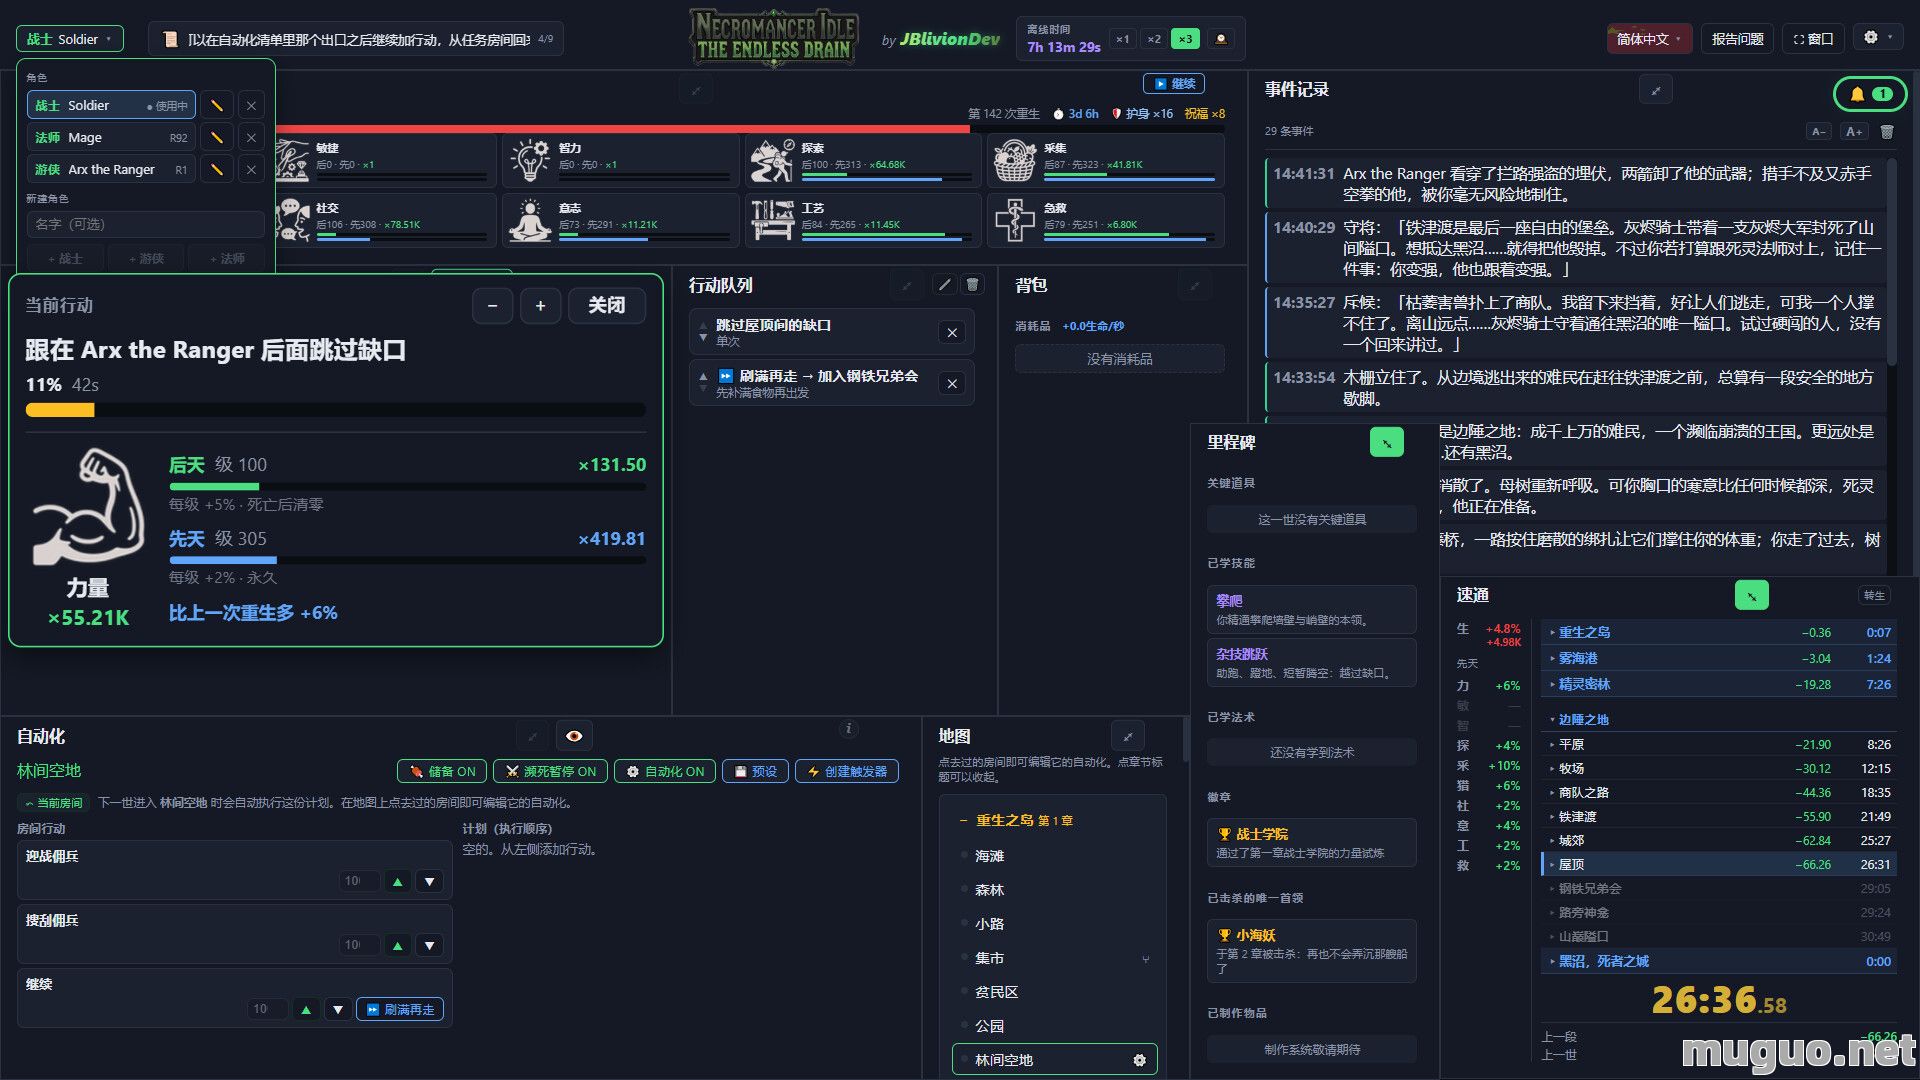Open the 林间空地 room gear settings

click(x=1139, y=1060)
